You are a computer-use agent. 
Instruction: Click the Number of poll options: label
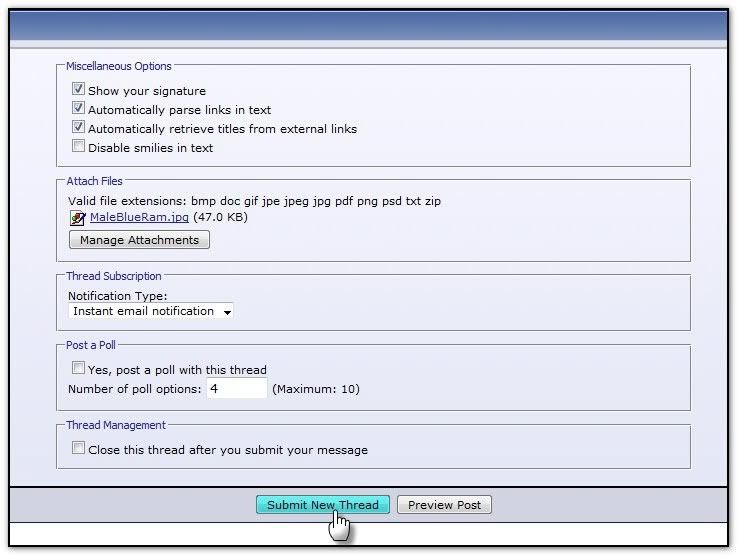coord(135,389)
